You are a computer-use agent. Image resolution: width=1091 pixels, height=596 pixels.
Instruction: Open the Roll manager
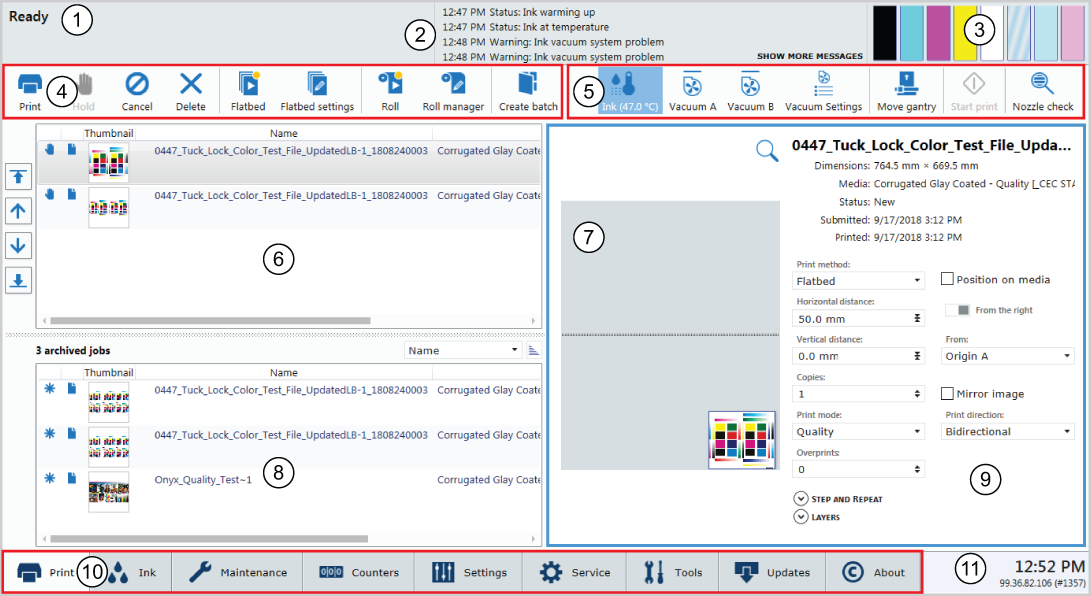[452, 91]
